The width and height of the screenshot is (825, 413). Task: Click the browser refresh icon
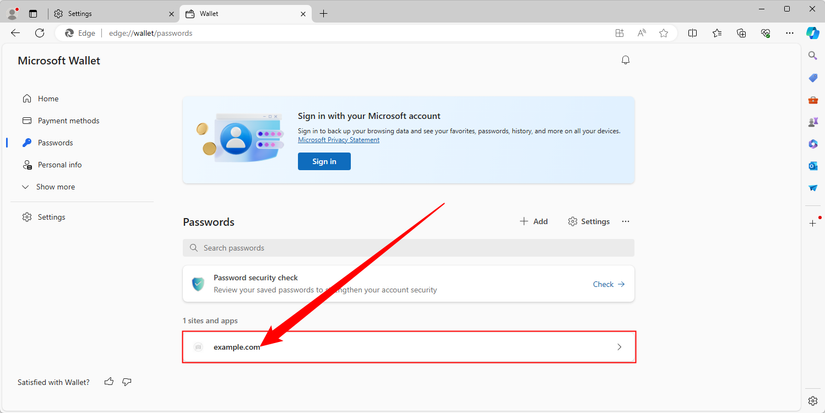(40, 33)
